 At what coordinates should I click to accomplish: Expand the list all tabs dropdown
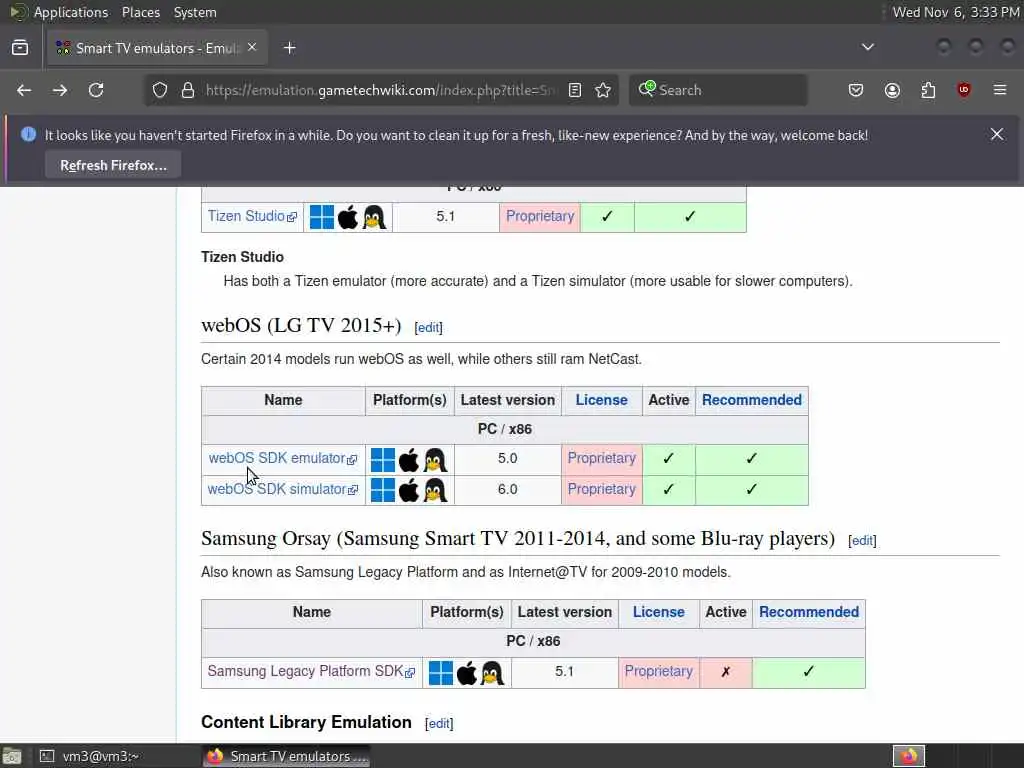(x=867, y=47)
